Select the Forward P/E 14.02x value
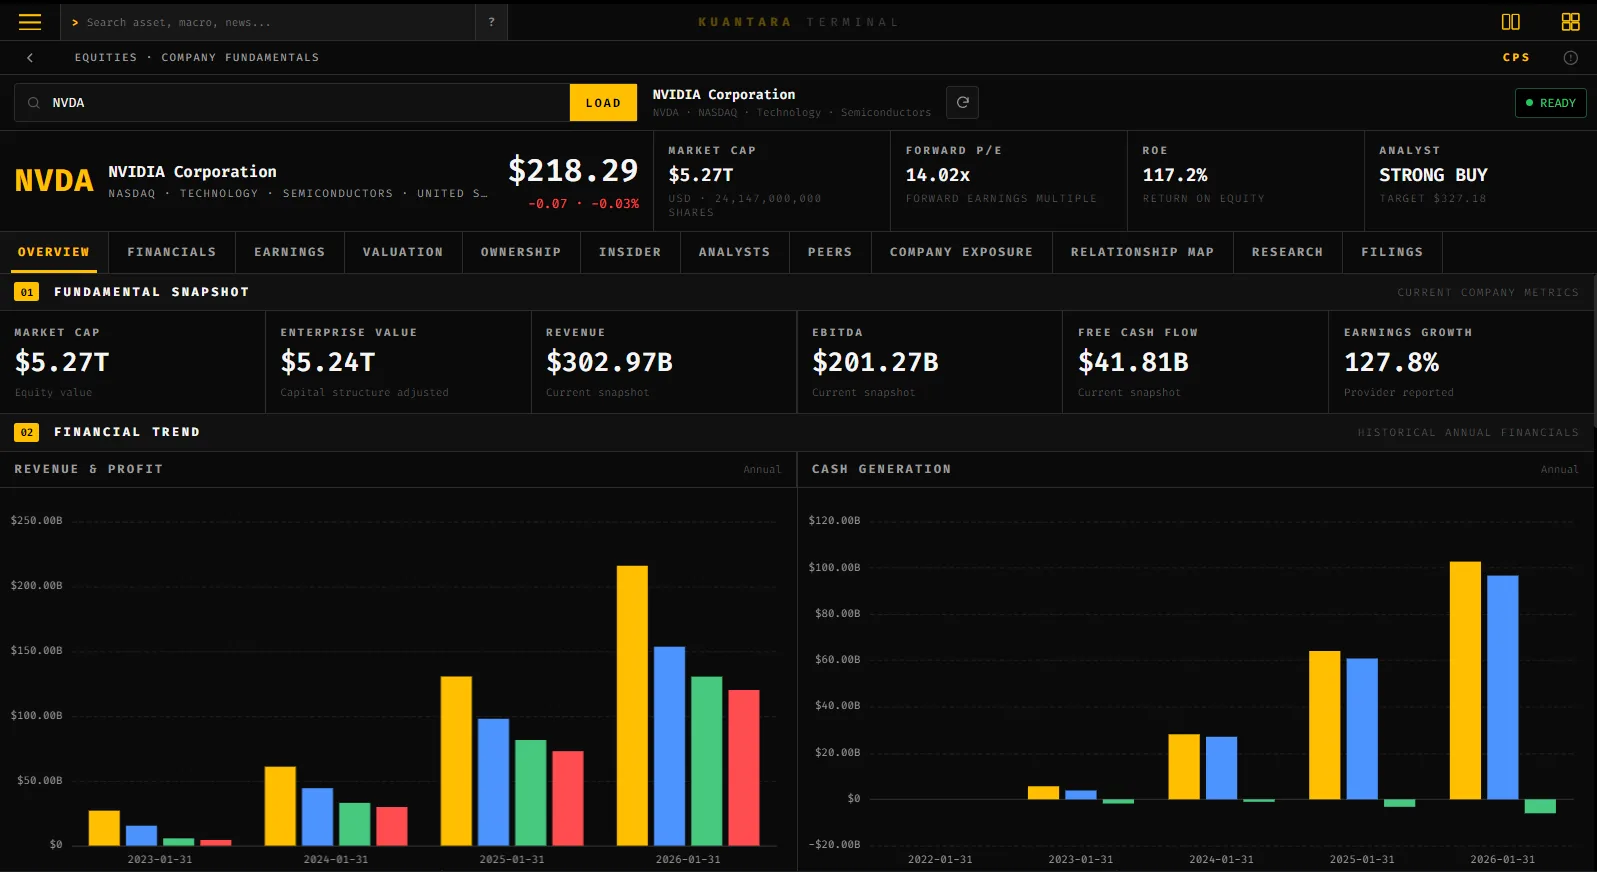 pyautogui.click(x=938, y=175)
